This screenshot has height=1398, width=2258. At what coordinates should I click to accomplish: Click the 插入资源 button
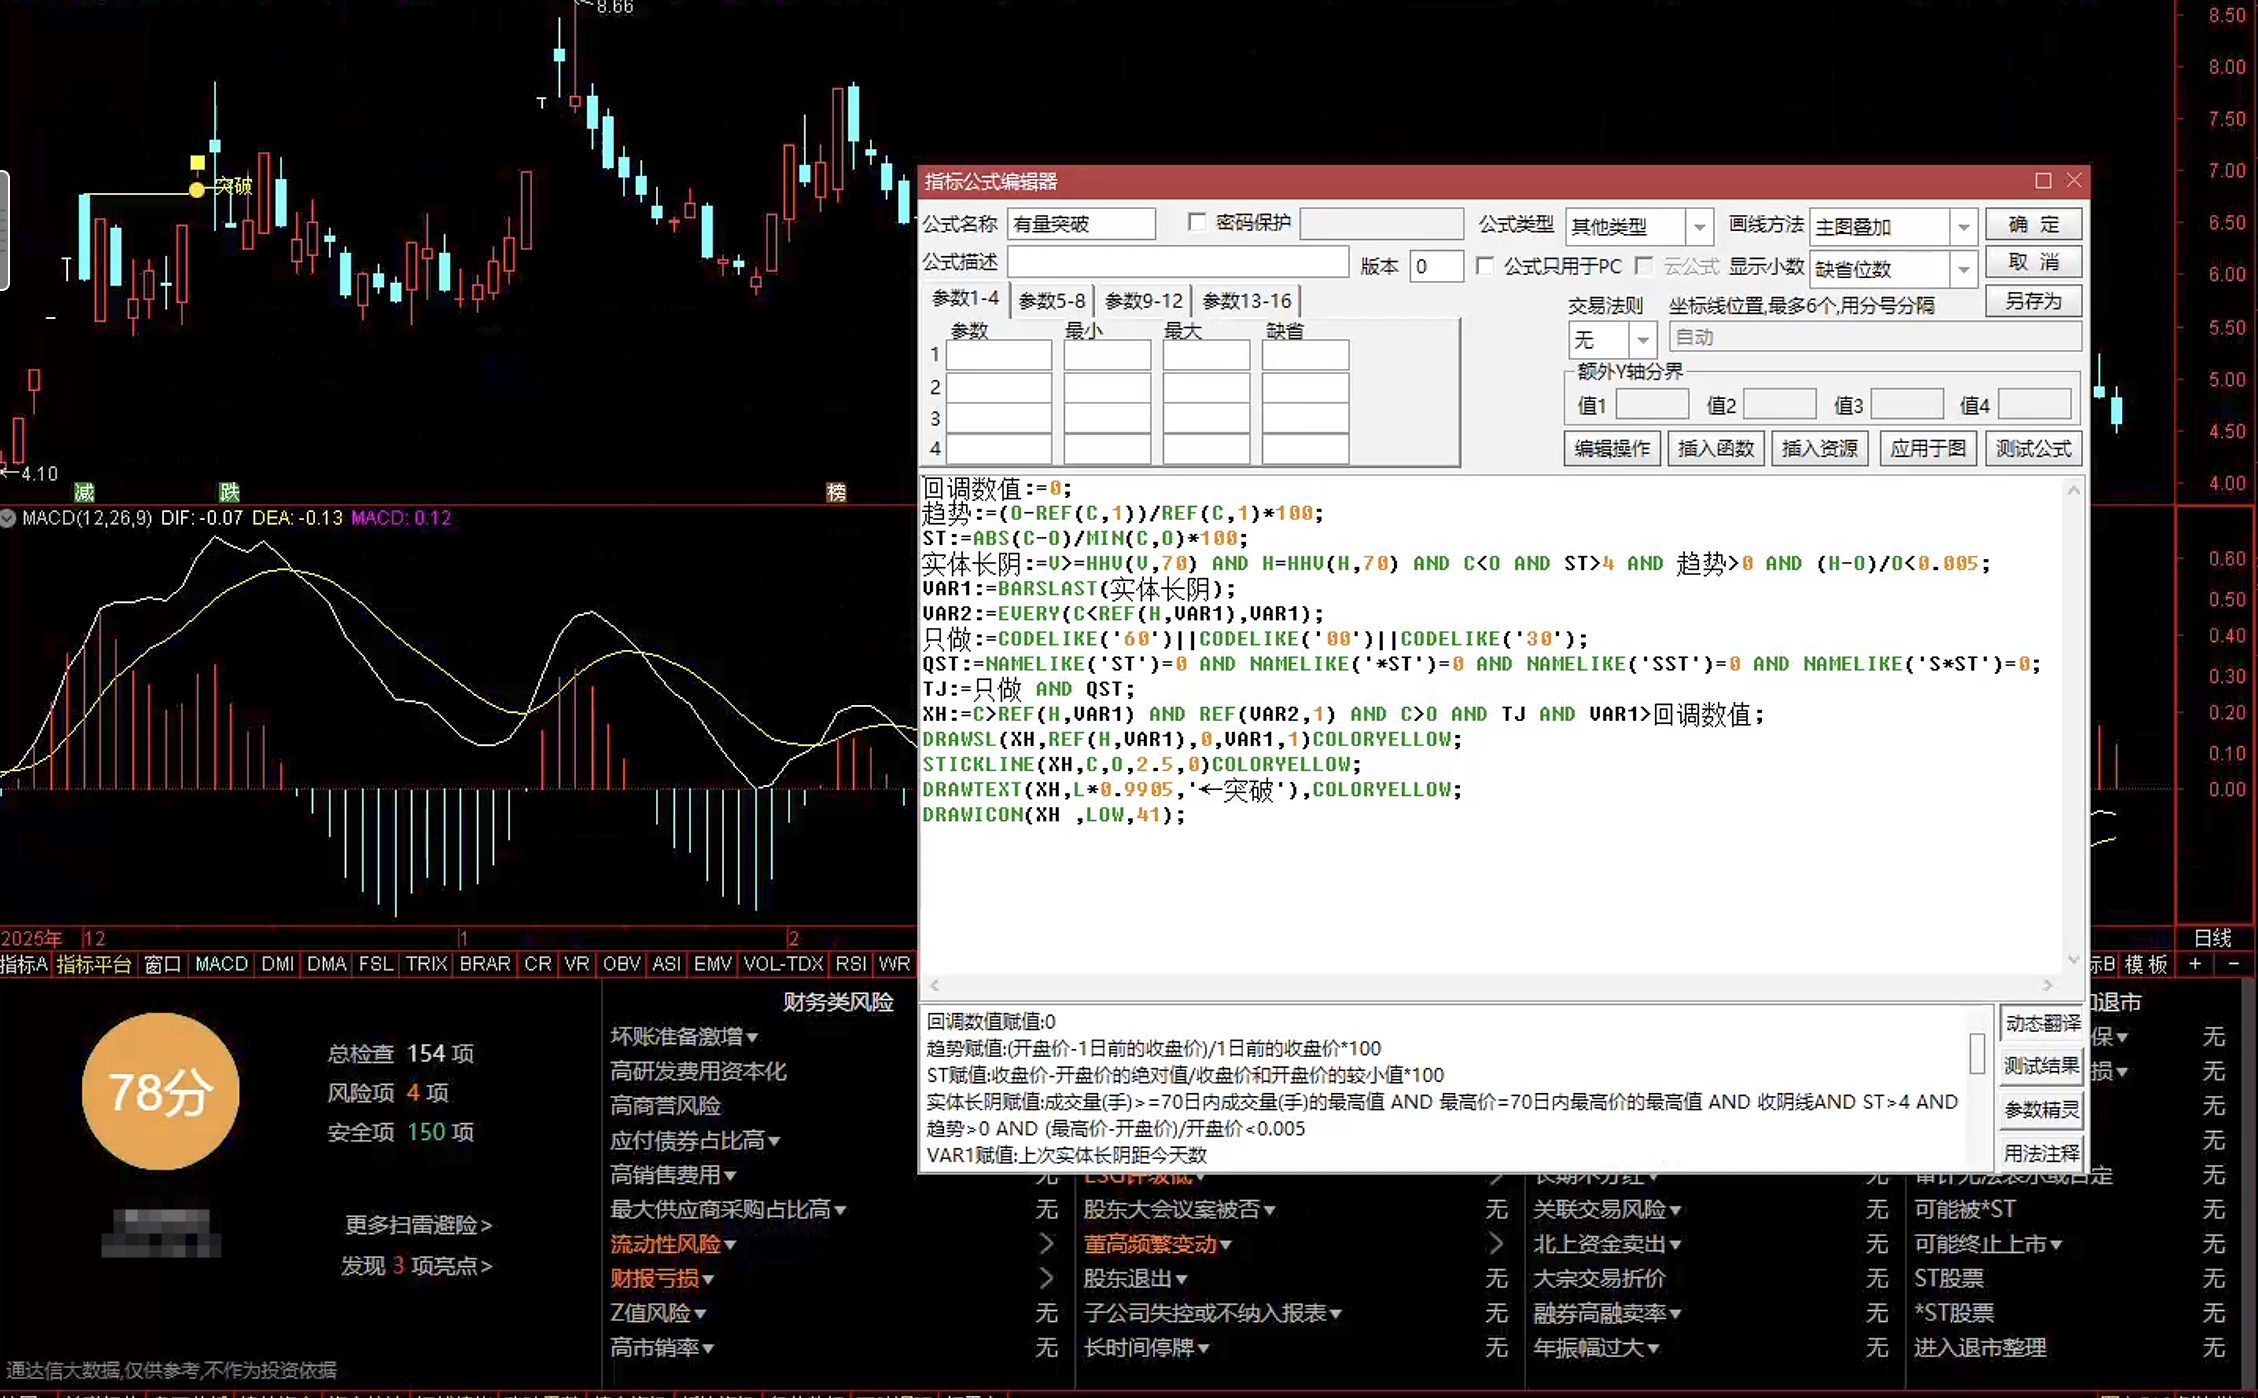pyautogui.click(x=1820, y=448)
